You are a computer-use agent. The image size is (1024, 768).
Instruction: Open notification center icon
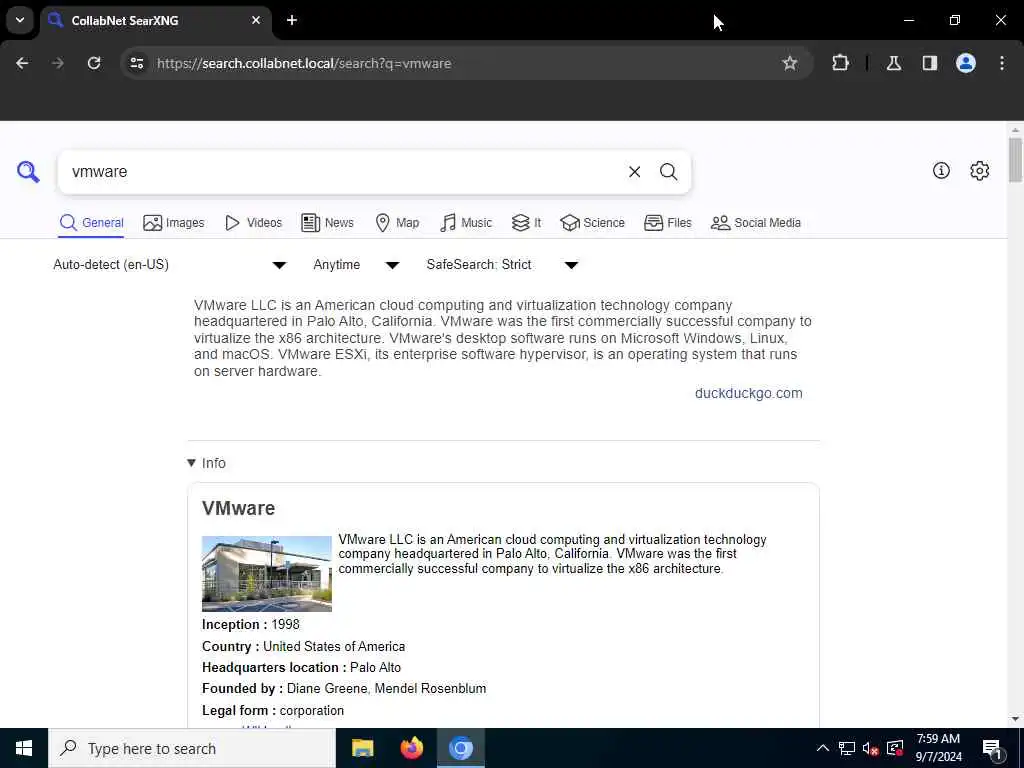(992, 748)
